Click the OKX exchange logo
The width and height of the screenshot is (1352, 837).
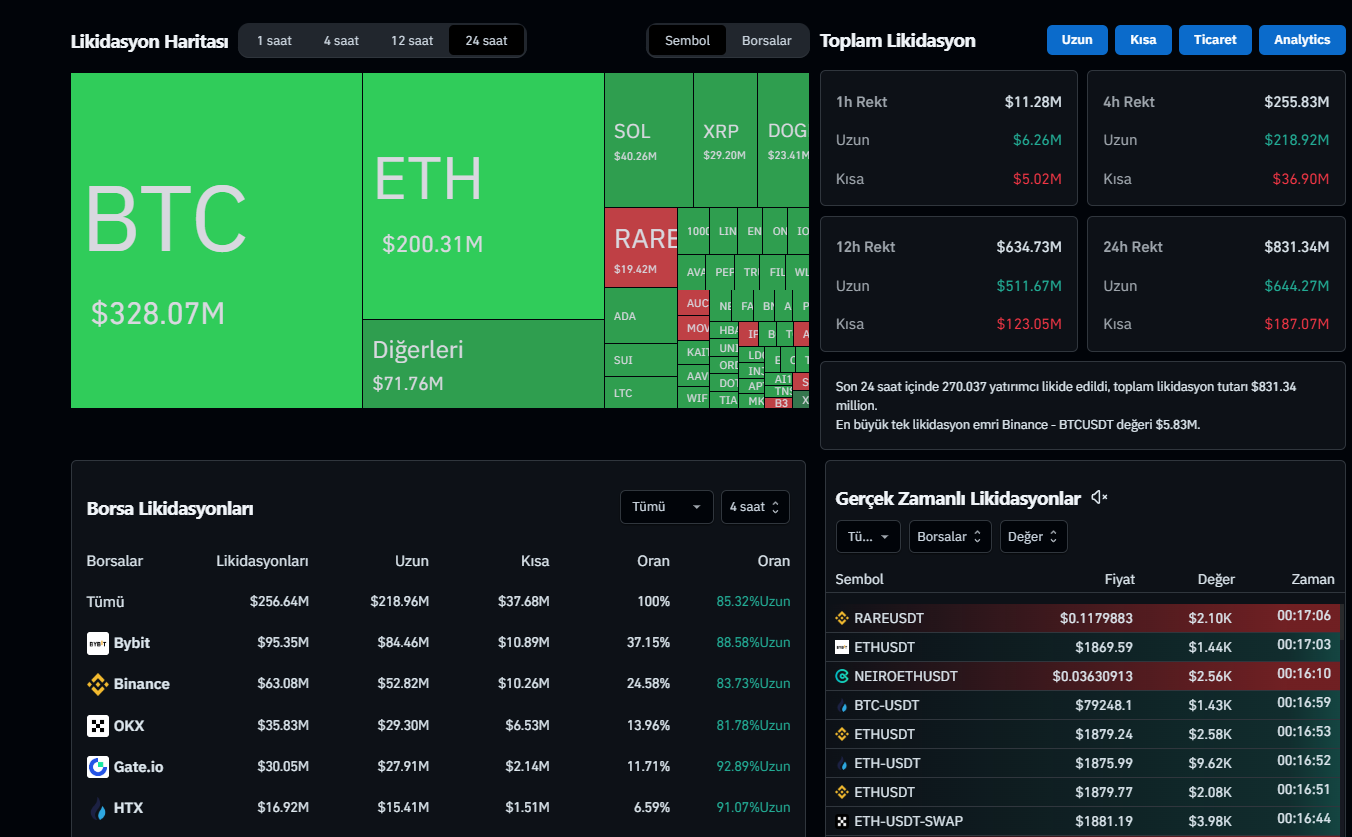[98, 726]
